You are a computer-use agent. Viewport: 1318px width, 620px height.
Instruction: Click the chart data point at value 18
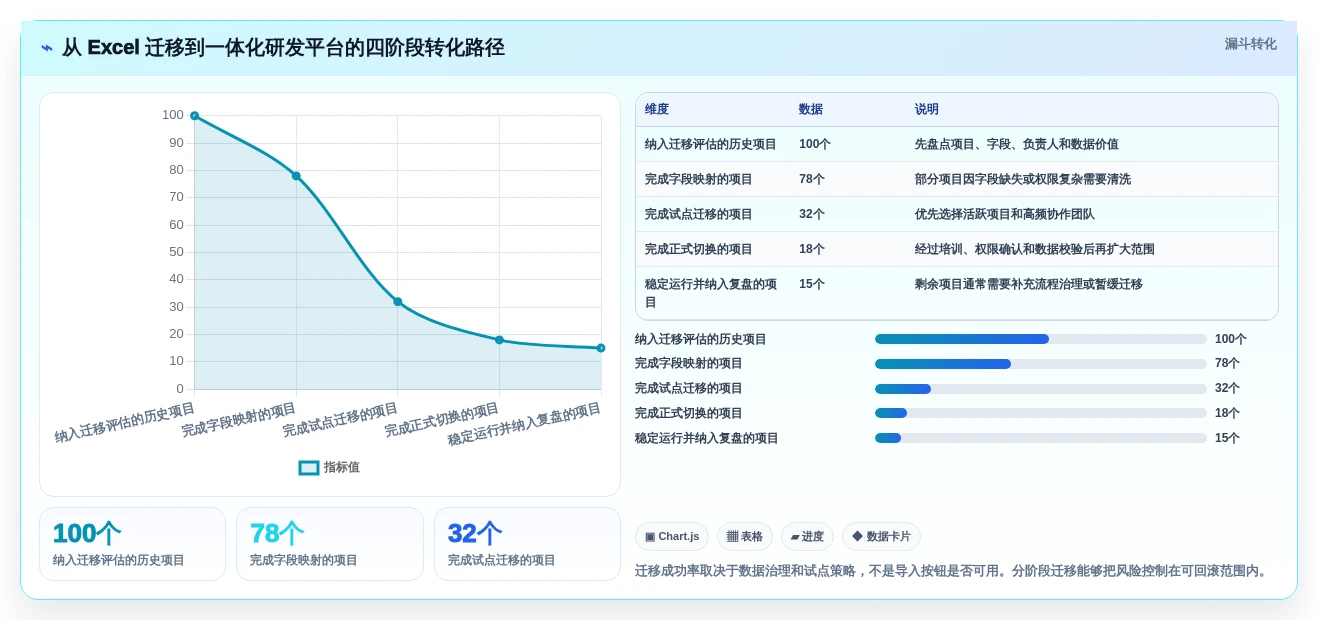point(499,340)
